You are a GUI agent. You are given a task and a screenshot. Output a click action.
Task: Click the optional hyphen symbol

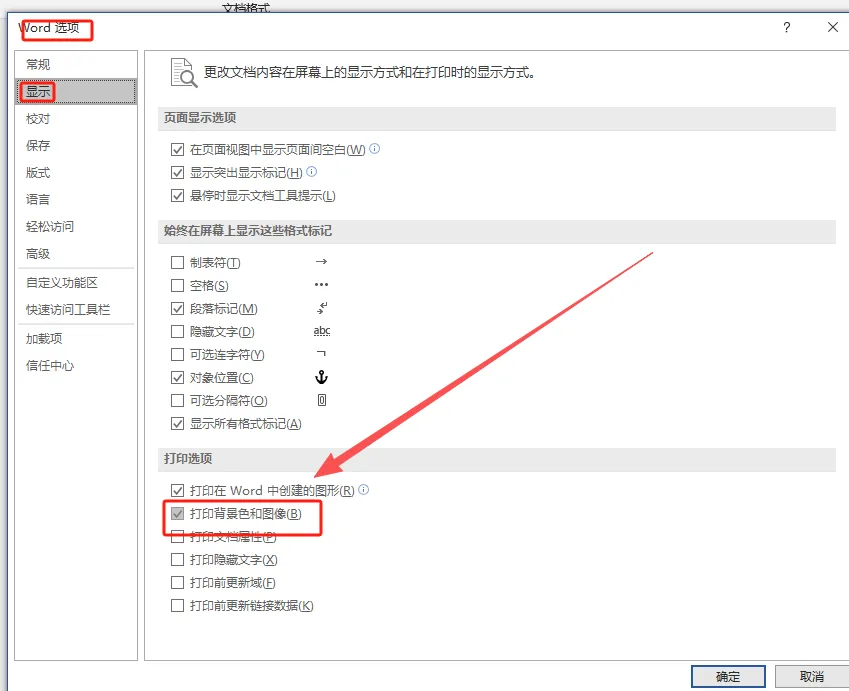(321, 354)
